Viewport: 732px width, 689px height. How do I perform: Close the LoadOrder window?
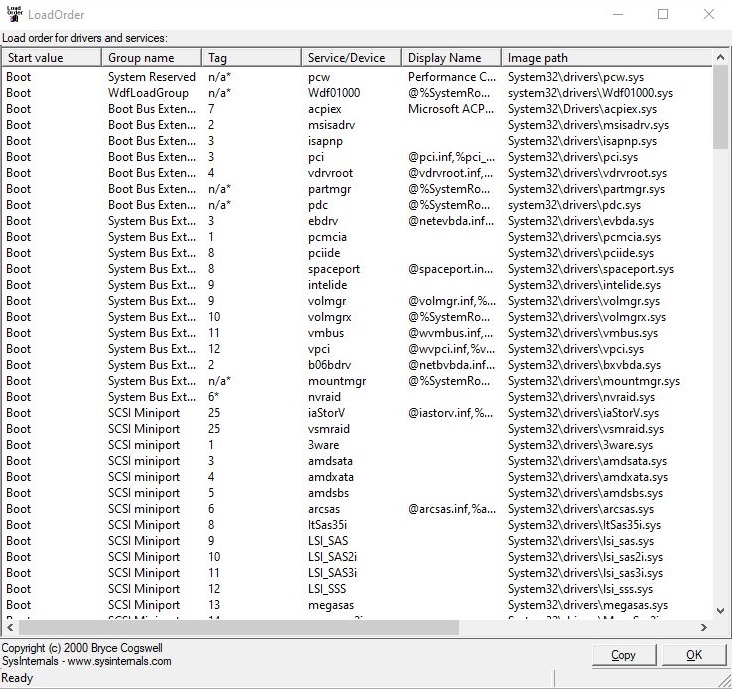coord(709,14)
